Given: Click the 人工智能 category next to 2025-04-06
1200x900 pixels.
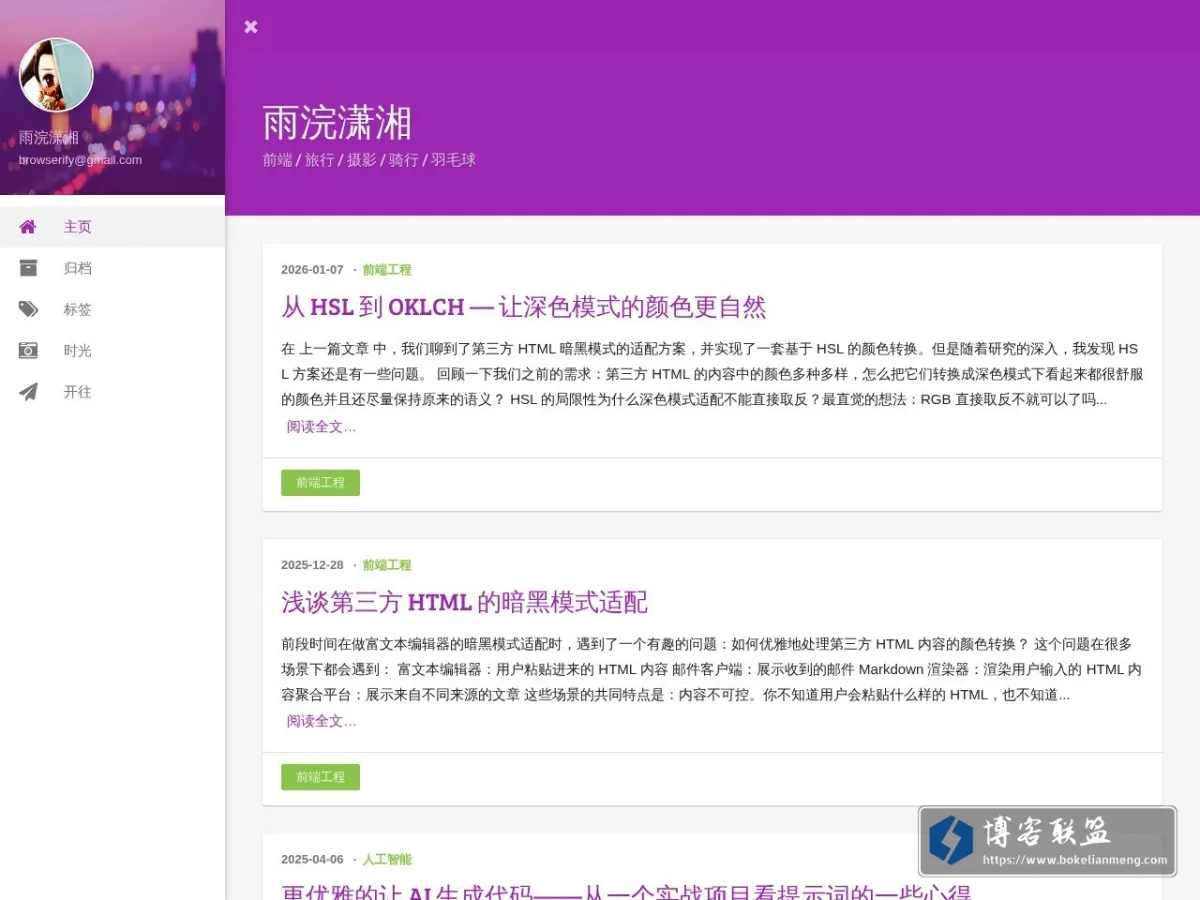Looking at the screenshot, I should pos(387,860).
